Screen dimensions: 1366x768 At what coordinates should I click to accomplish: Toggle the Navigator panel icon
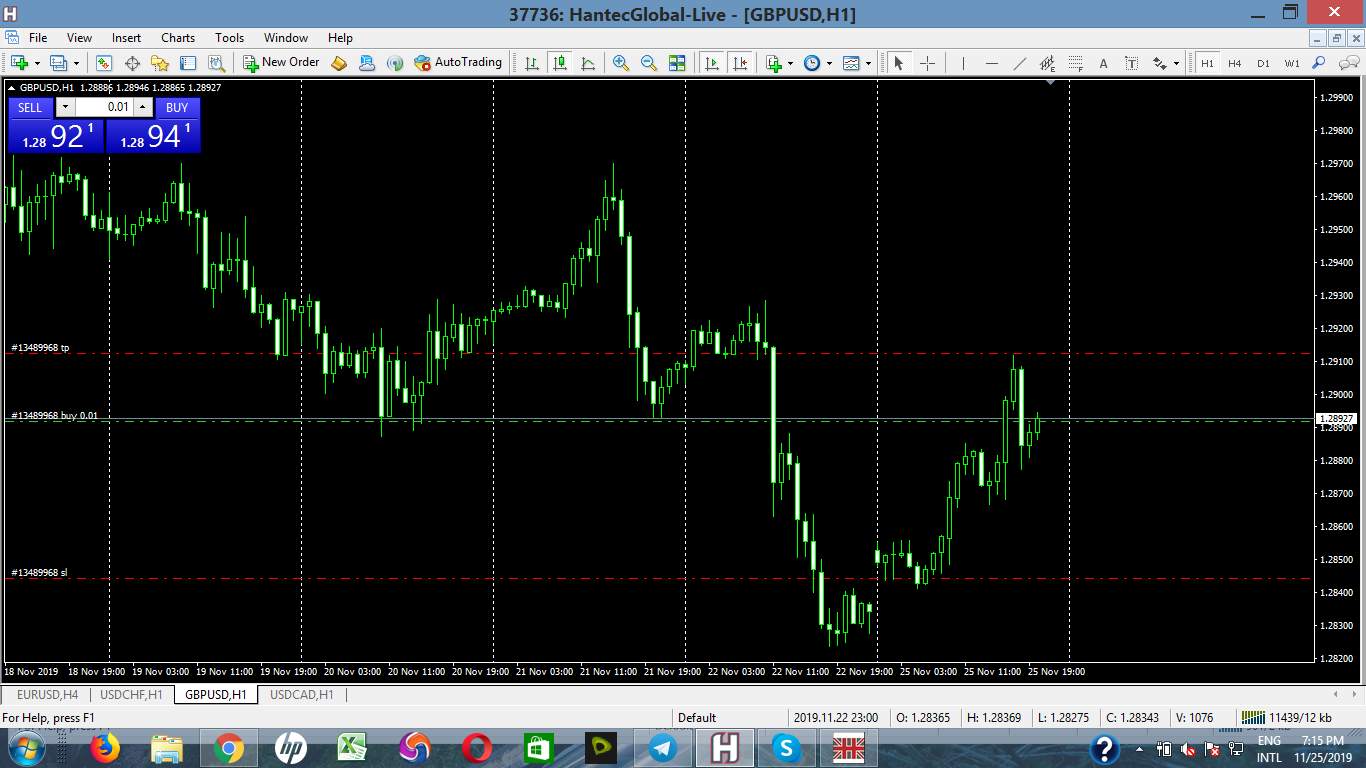(160, 63)
